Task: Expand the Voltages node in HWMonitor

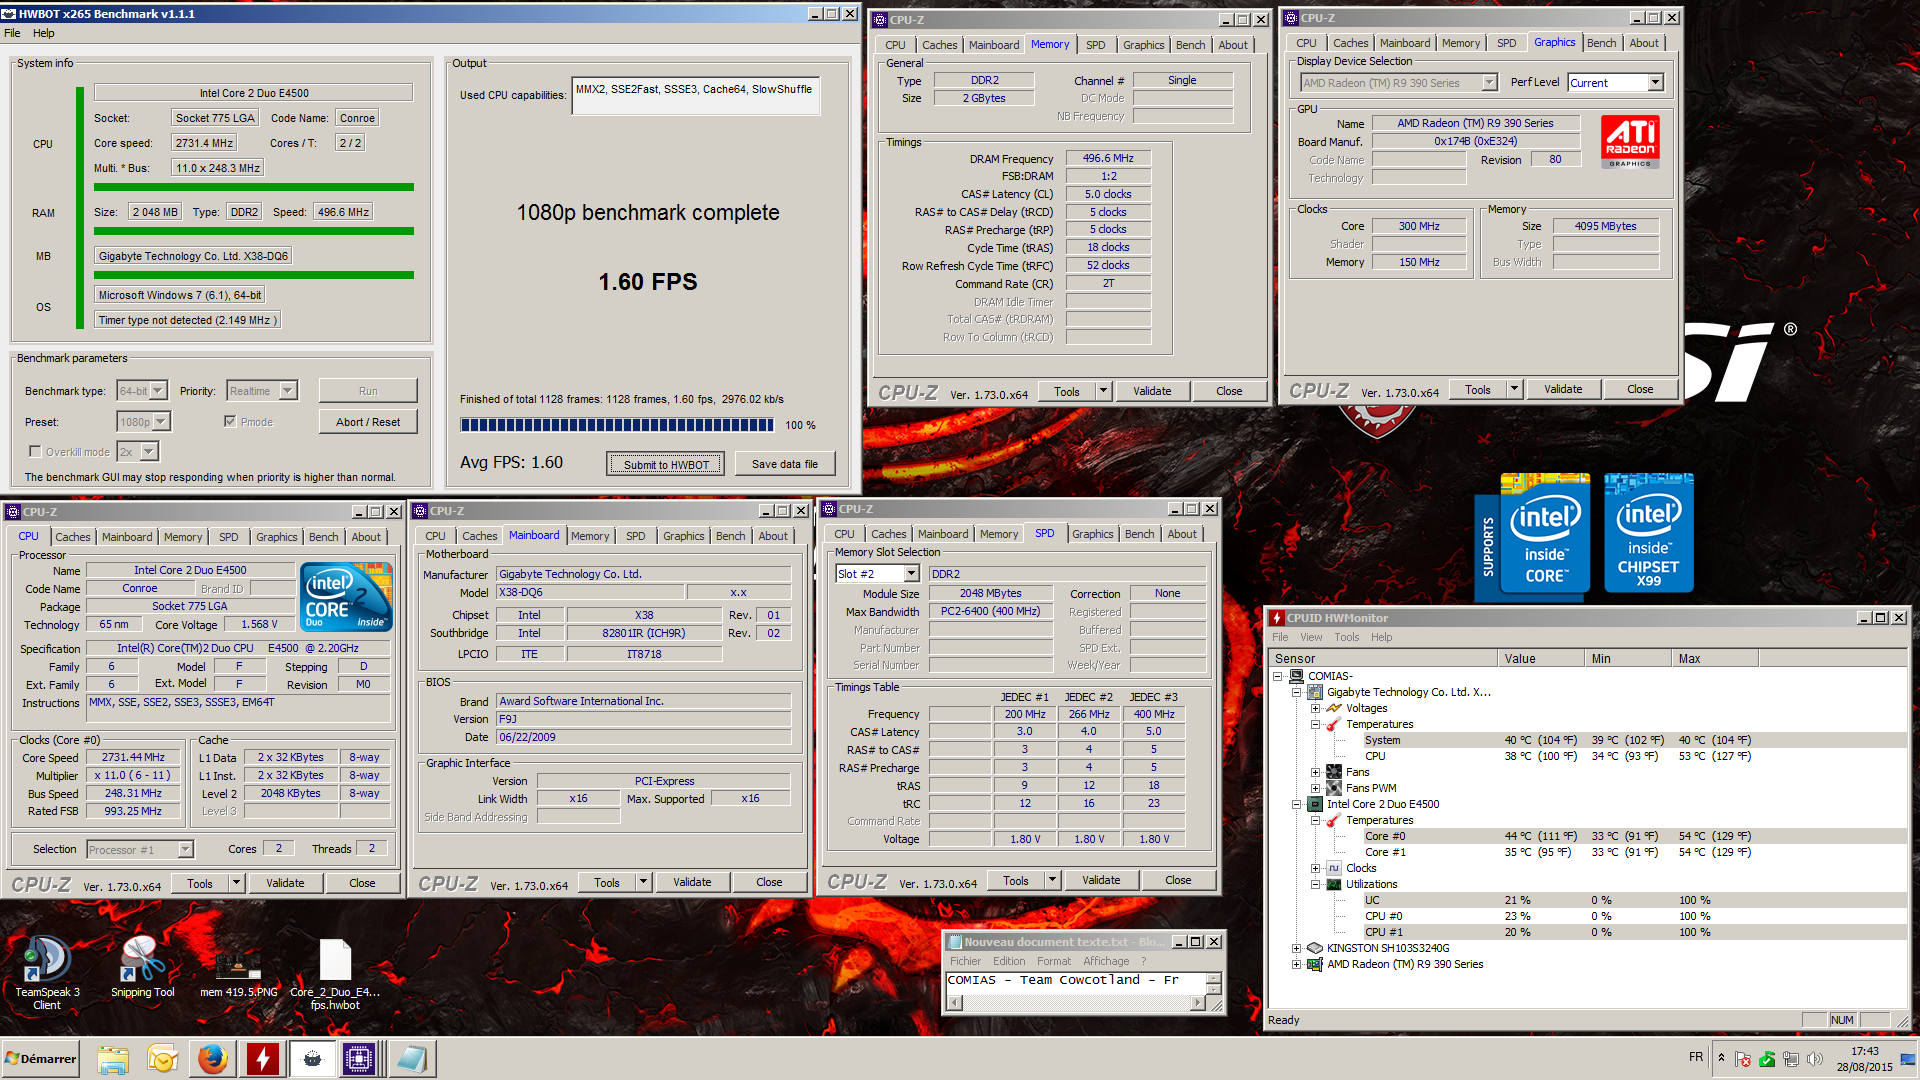Action: click(x=1315, y=708)
